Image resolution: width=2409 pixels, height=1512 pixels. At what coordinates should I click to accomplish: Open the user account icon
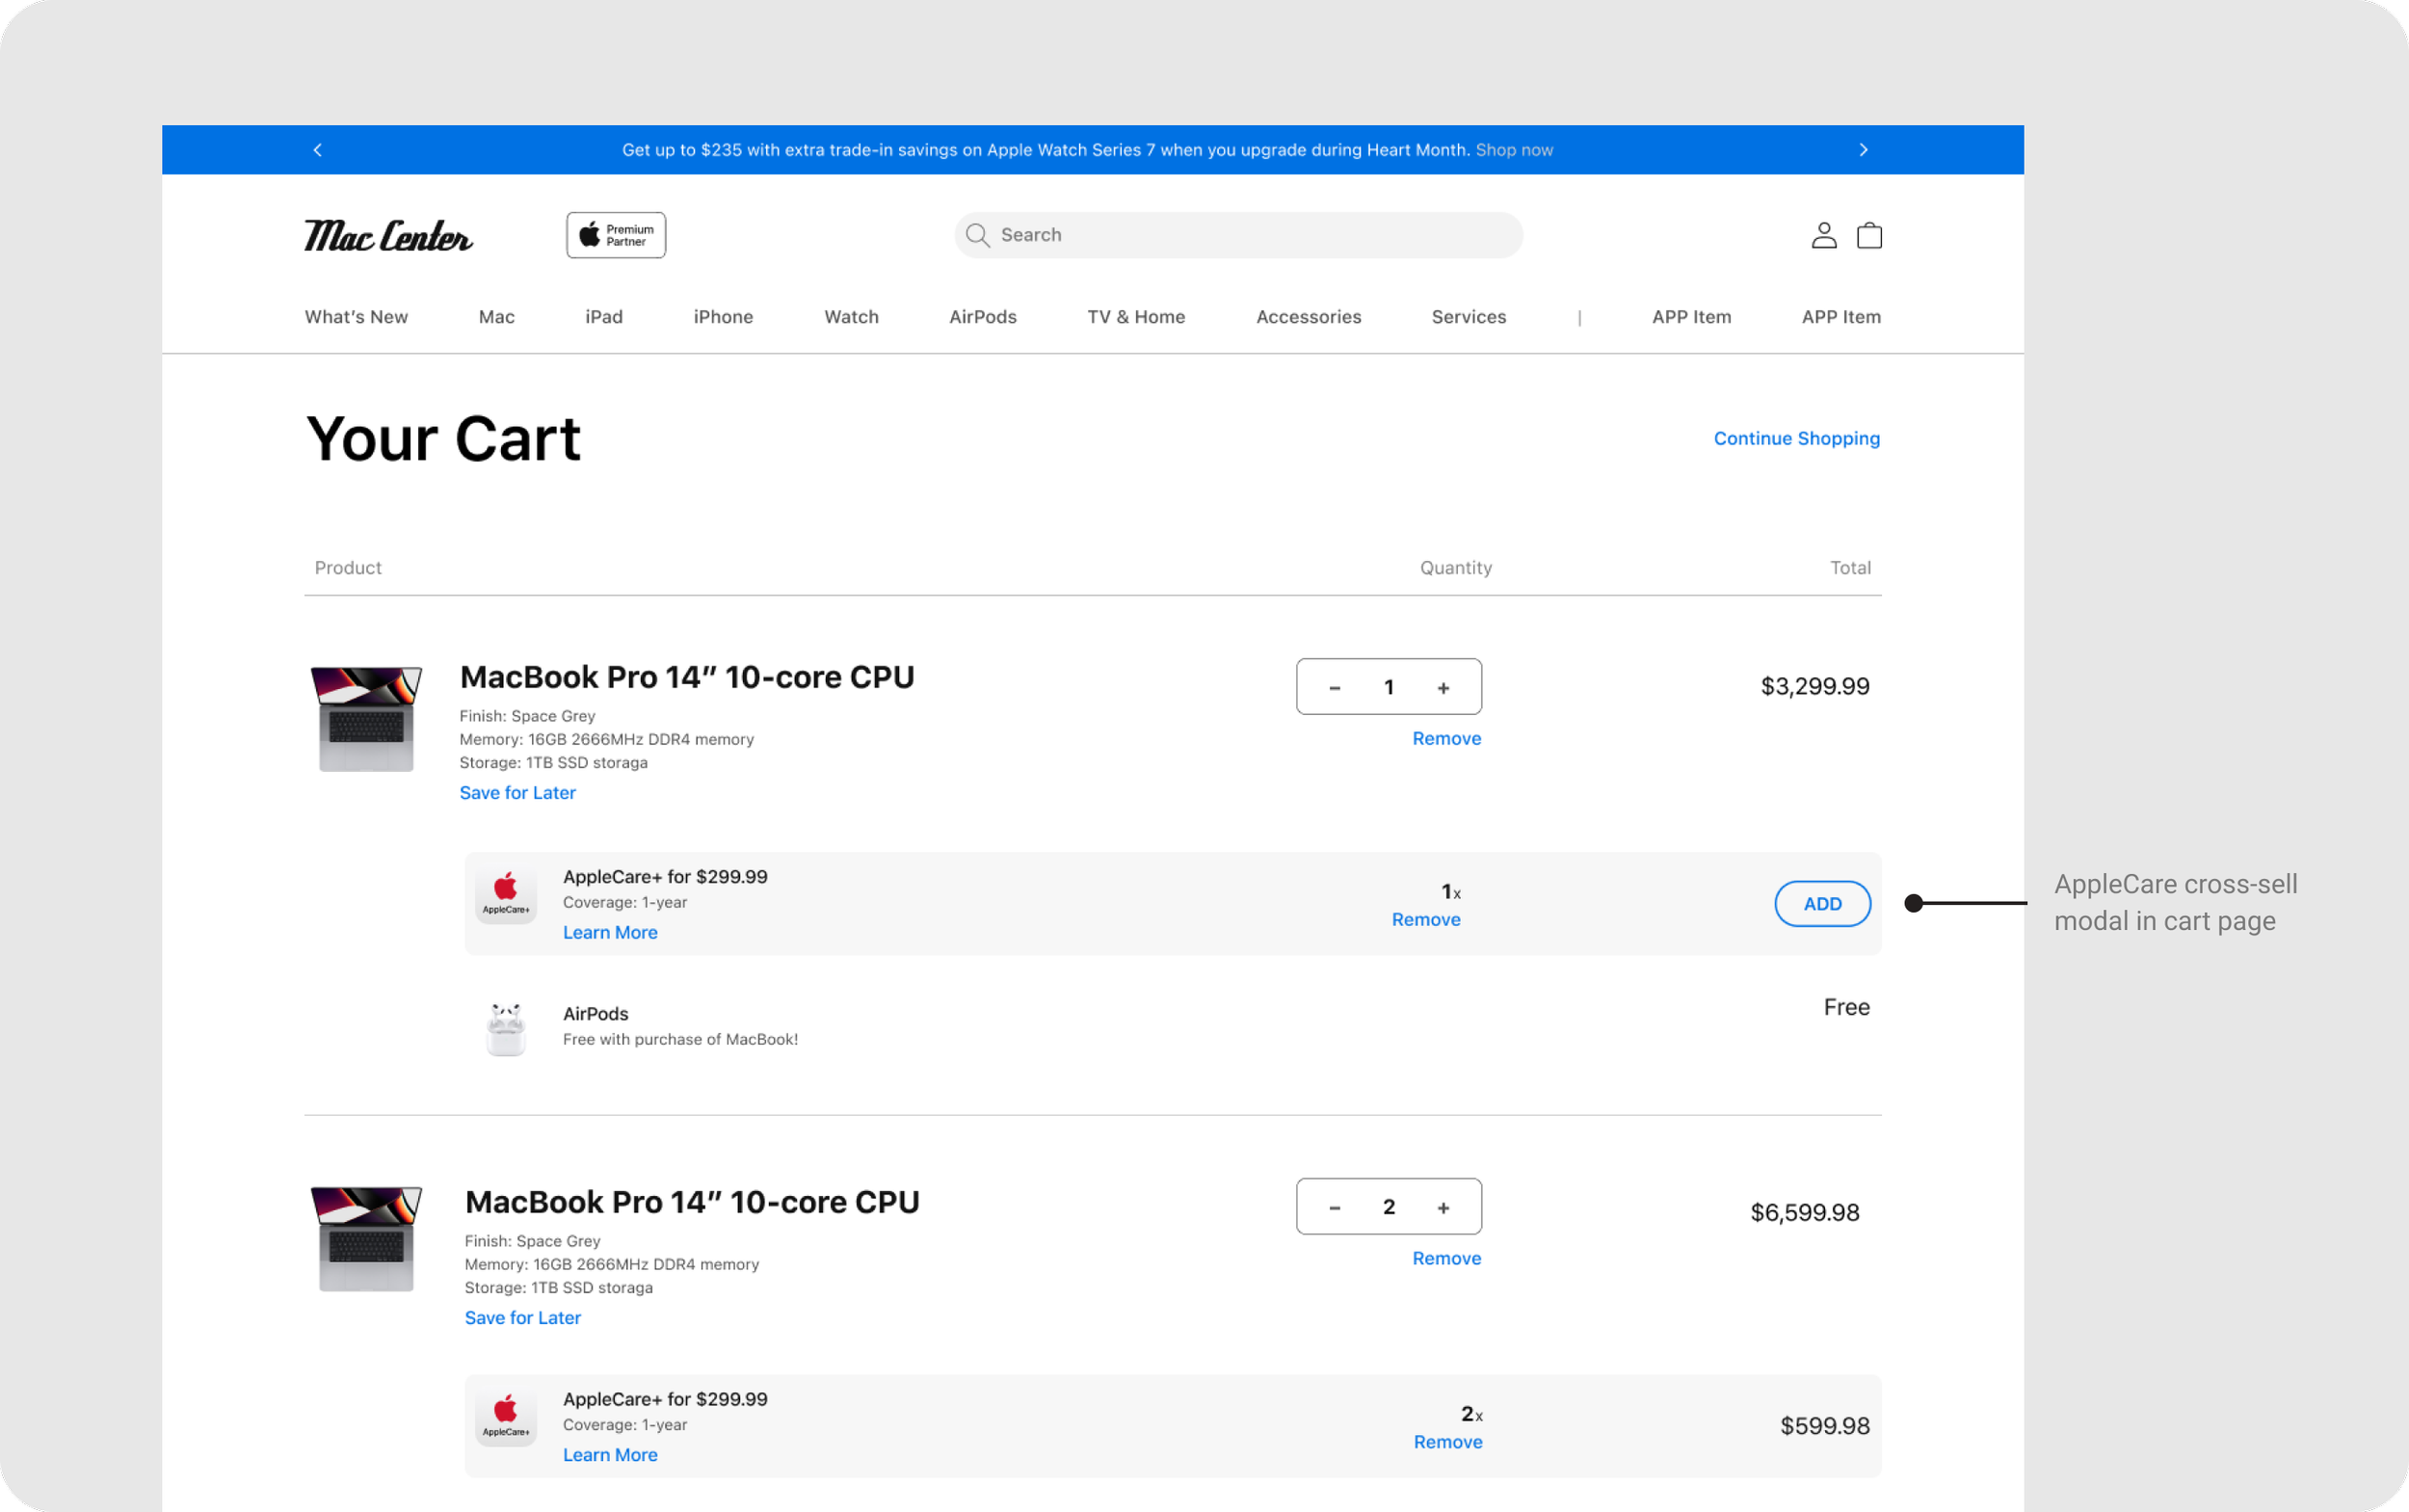coord(1824,235)
